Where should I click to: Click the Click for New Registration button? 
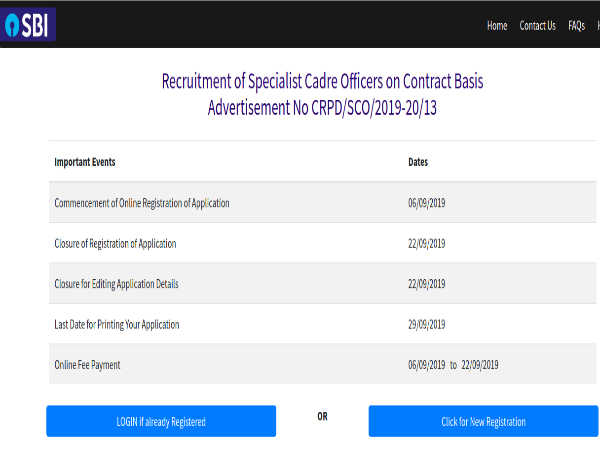click(483, 421)
